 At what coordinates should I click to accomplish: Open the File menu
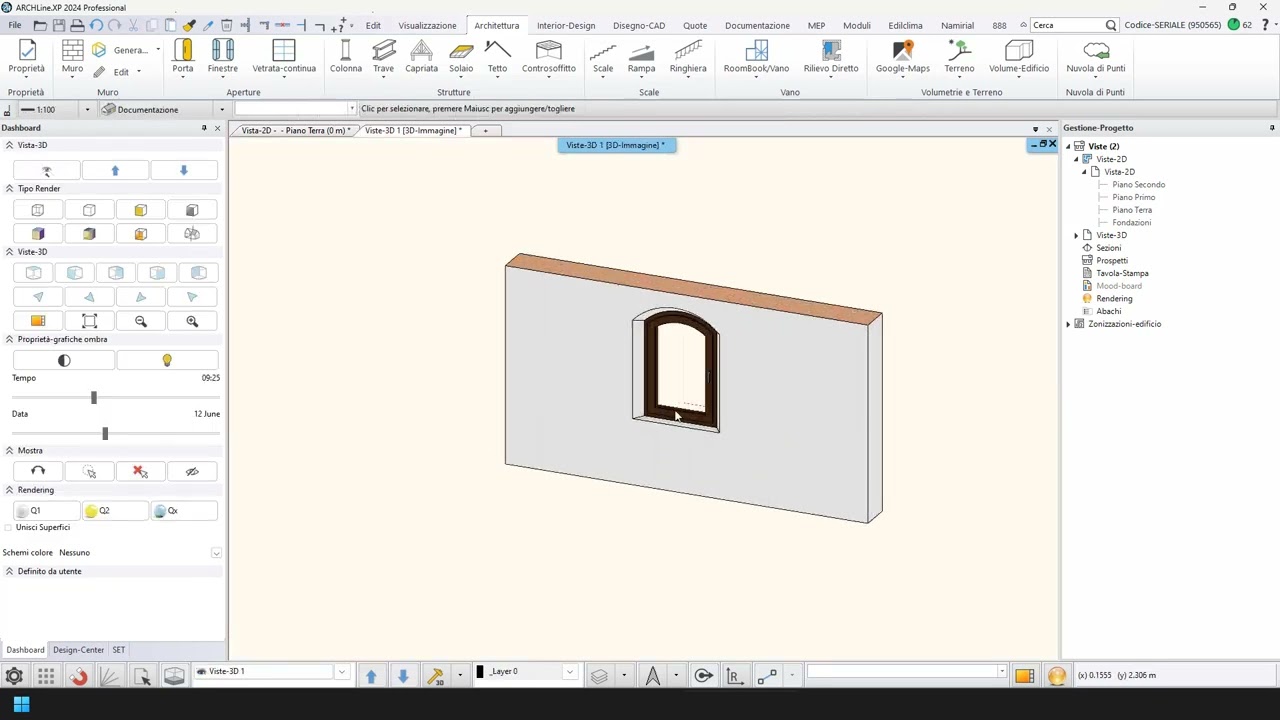pyautogui.click(x=14, y=25)
